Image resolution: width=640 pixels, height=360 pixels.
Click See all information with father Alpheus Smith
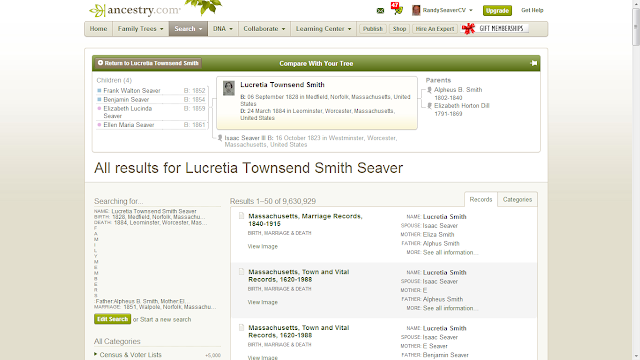[450, 308]
